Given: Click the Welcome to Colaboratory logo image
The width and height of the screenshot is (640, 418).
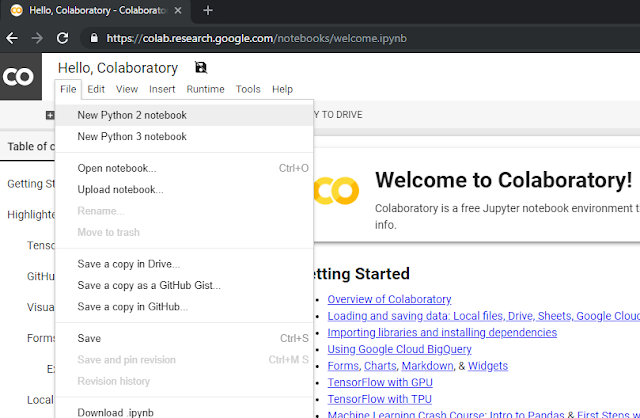Looking at the screenshot, I should click(336, 190).
